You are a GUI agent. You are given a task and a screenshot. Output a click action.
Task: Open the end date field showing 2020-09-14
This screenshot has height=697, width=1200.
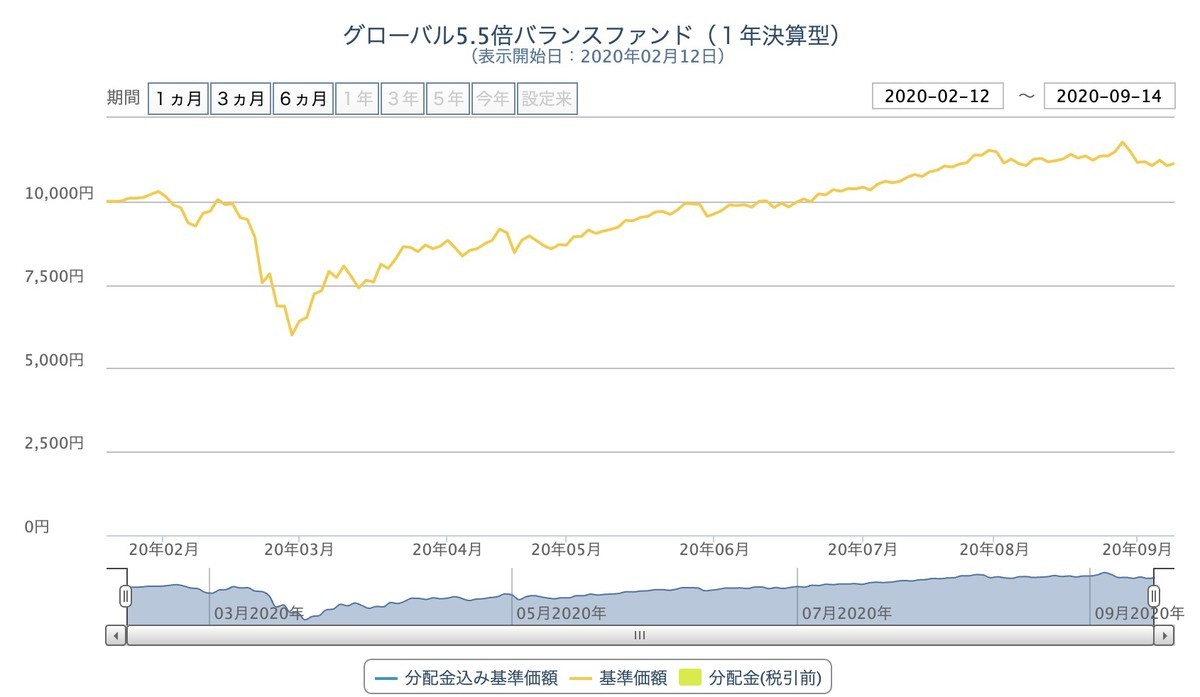[x=1110, y=96]
